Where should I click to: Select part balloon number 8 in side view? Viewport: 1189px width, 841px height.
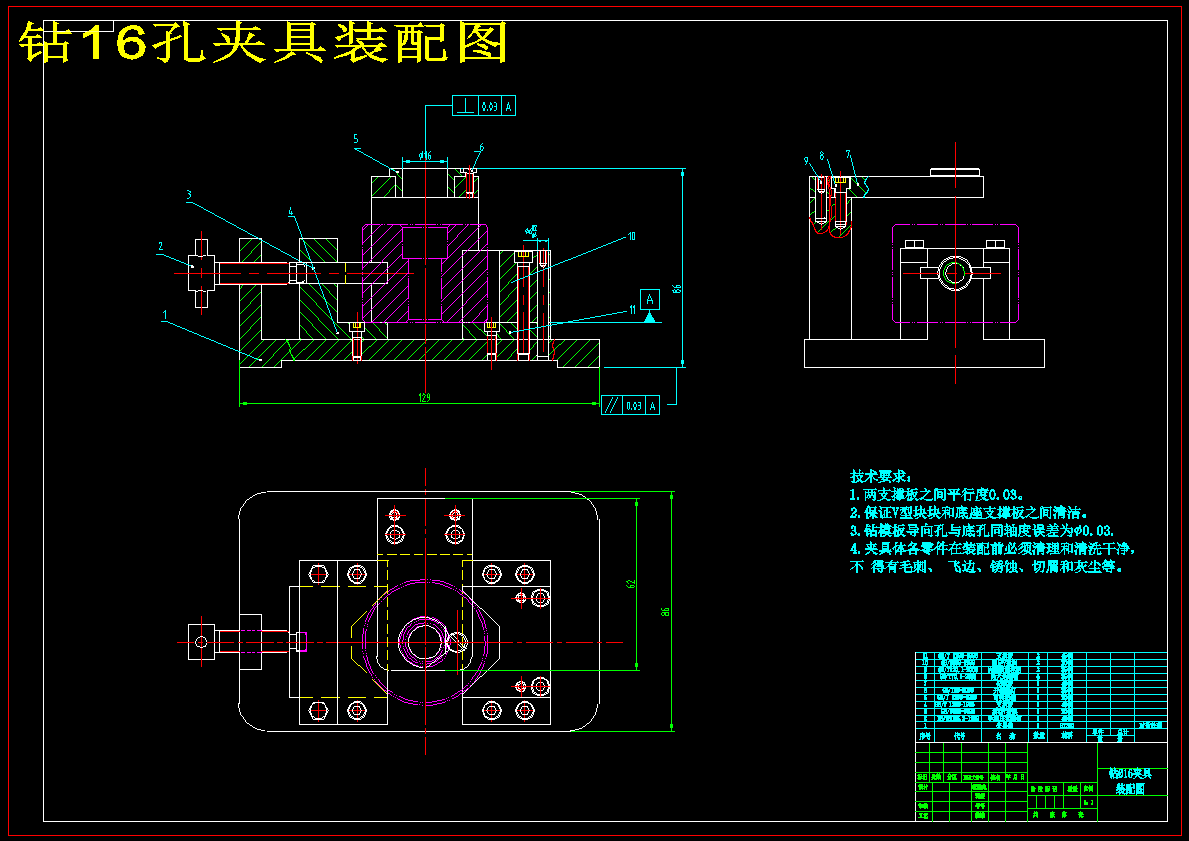[822, 156]
